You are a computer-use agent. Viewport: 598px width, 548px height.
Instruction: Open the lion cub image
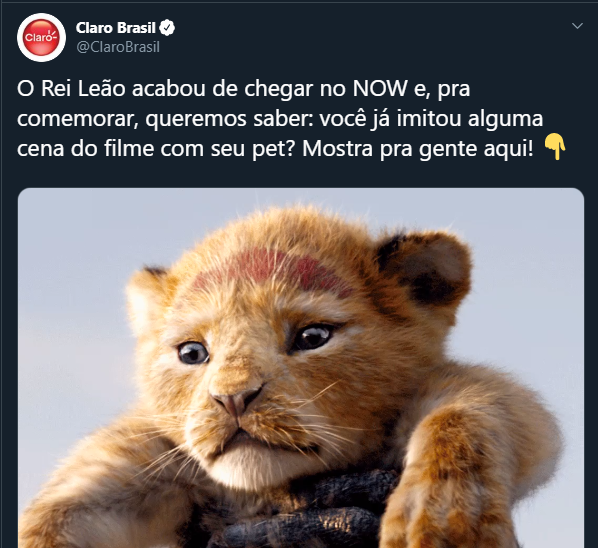point(301,368)
